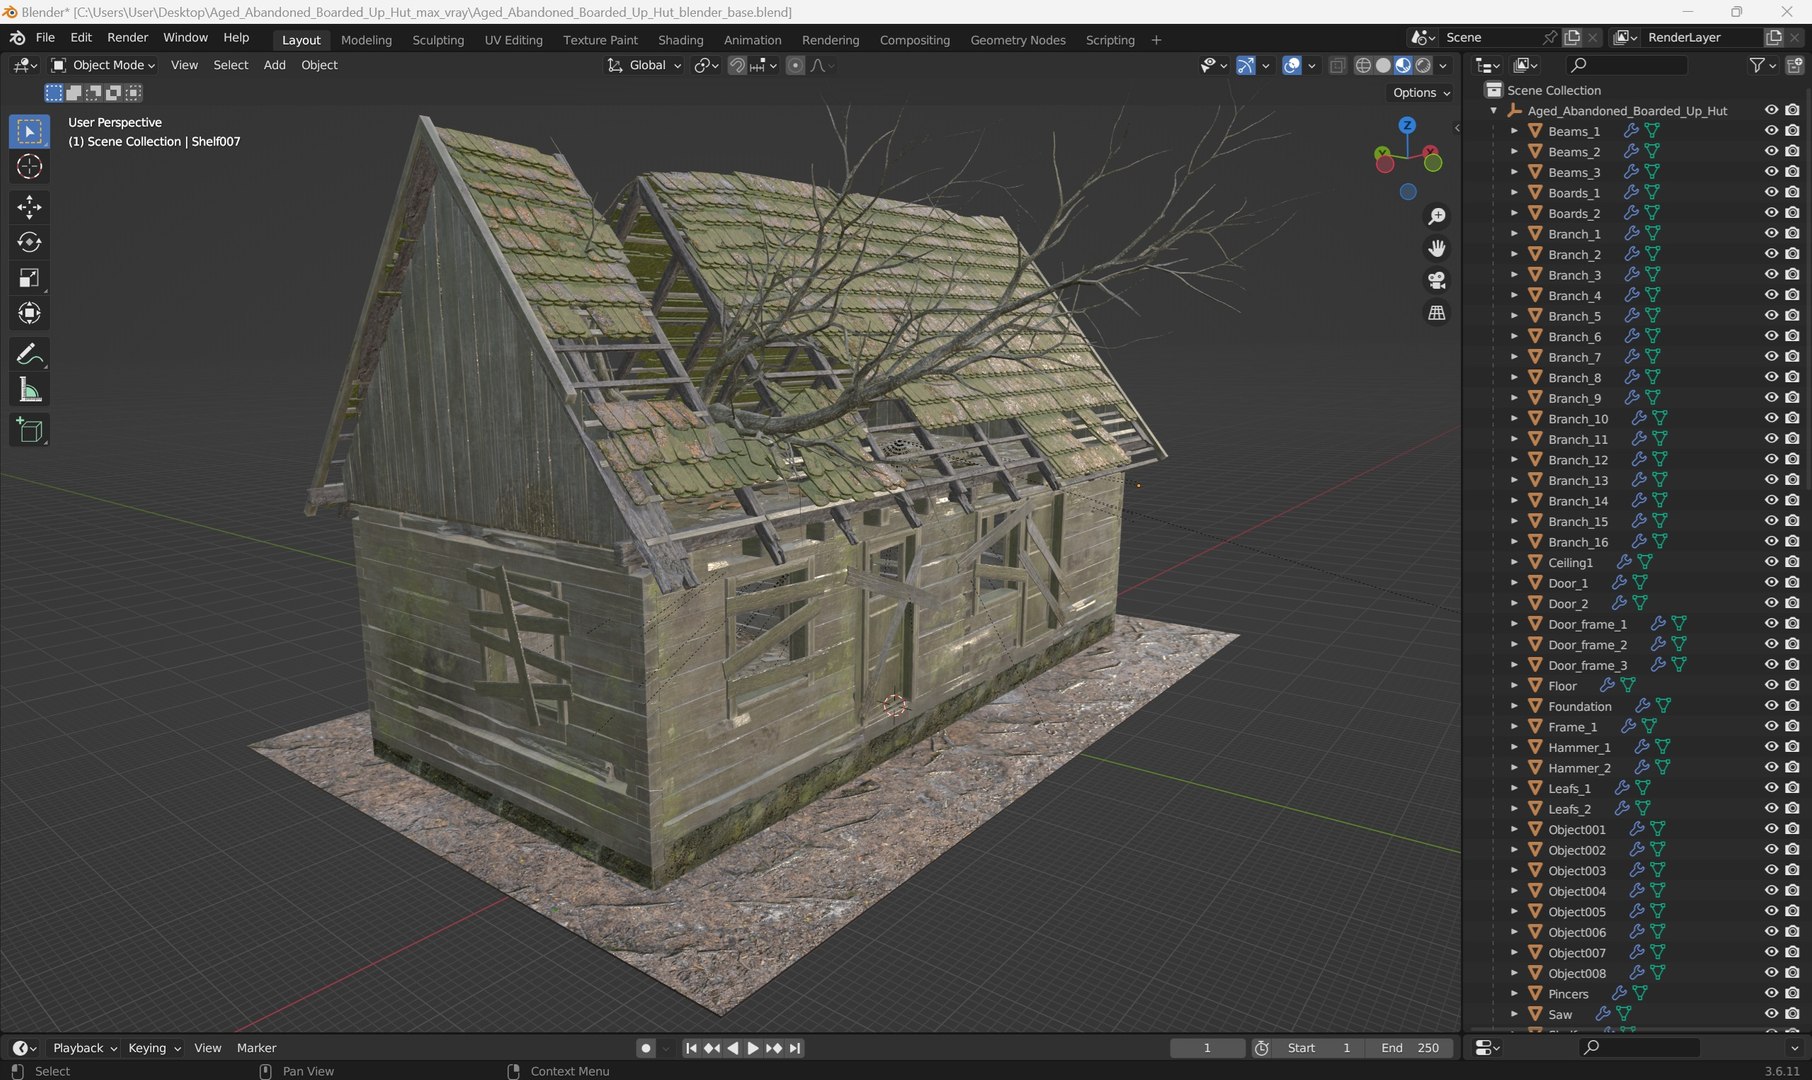Activate the Move tool
Viewport: 1812px width, 1080px height.
pos(29,207)
